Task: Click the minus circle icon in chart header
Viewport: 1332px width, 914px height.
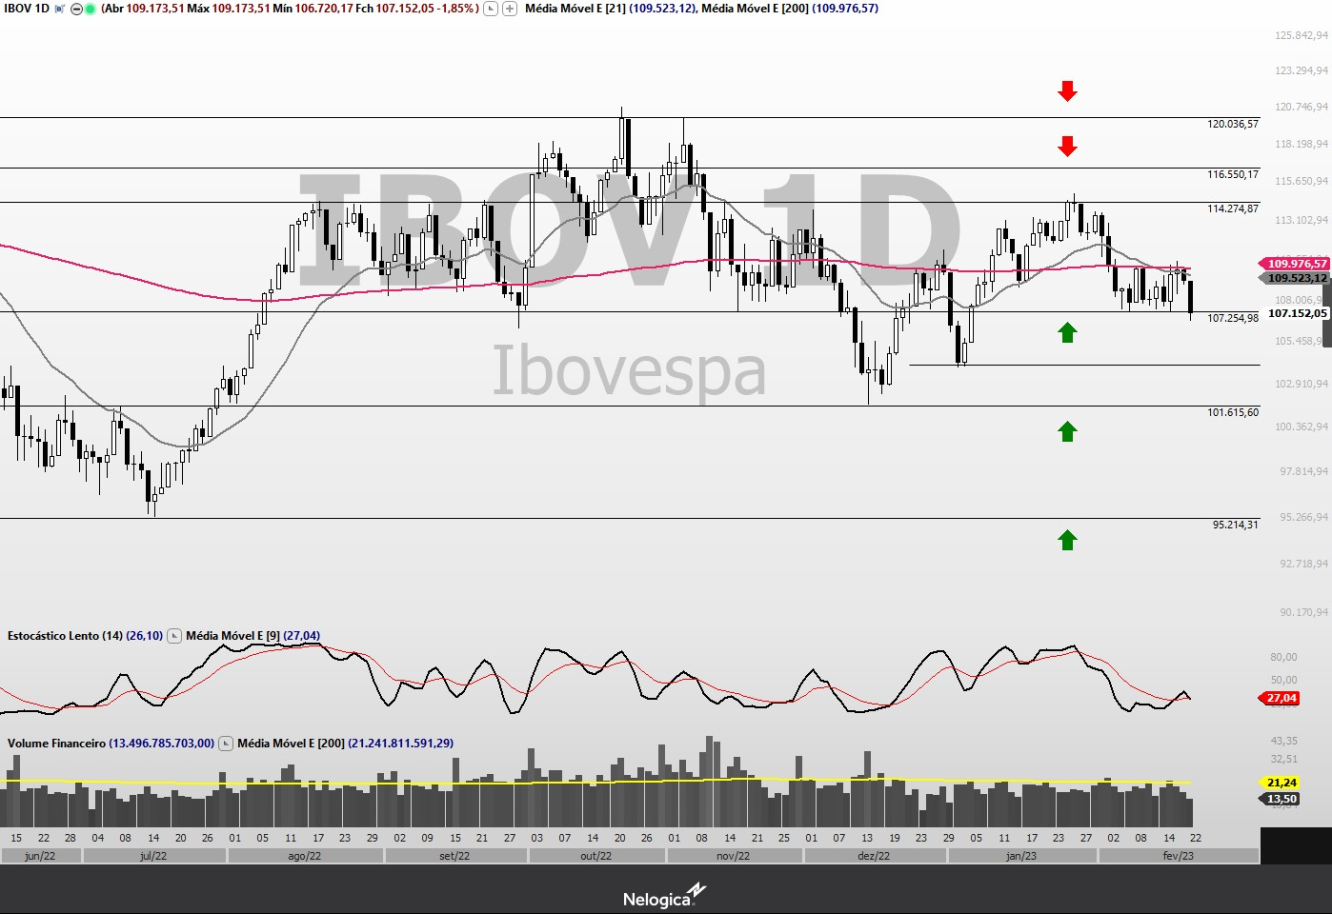Action: coord(77,8)
